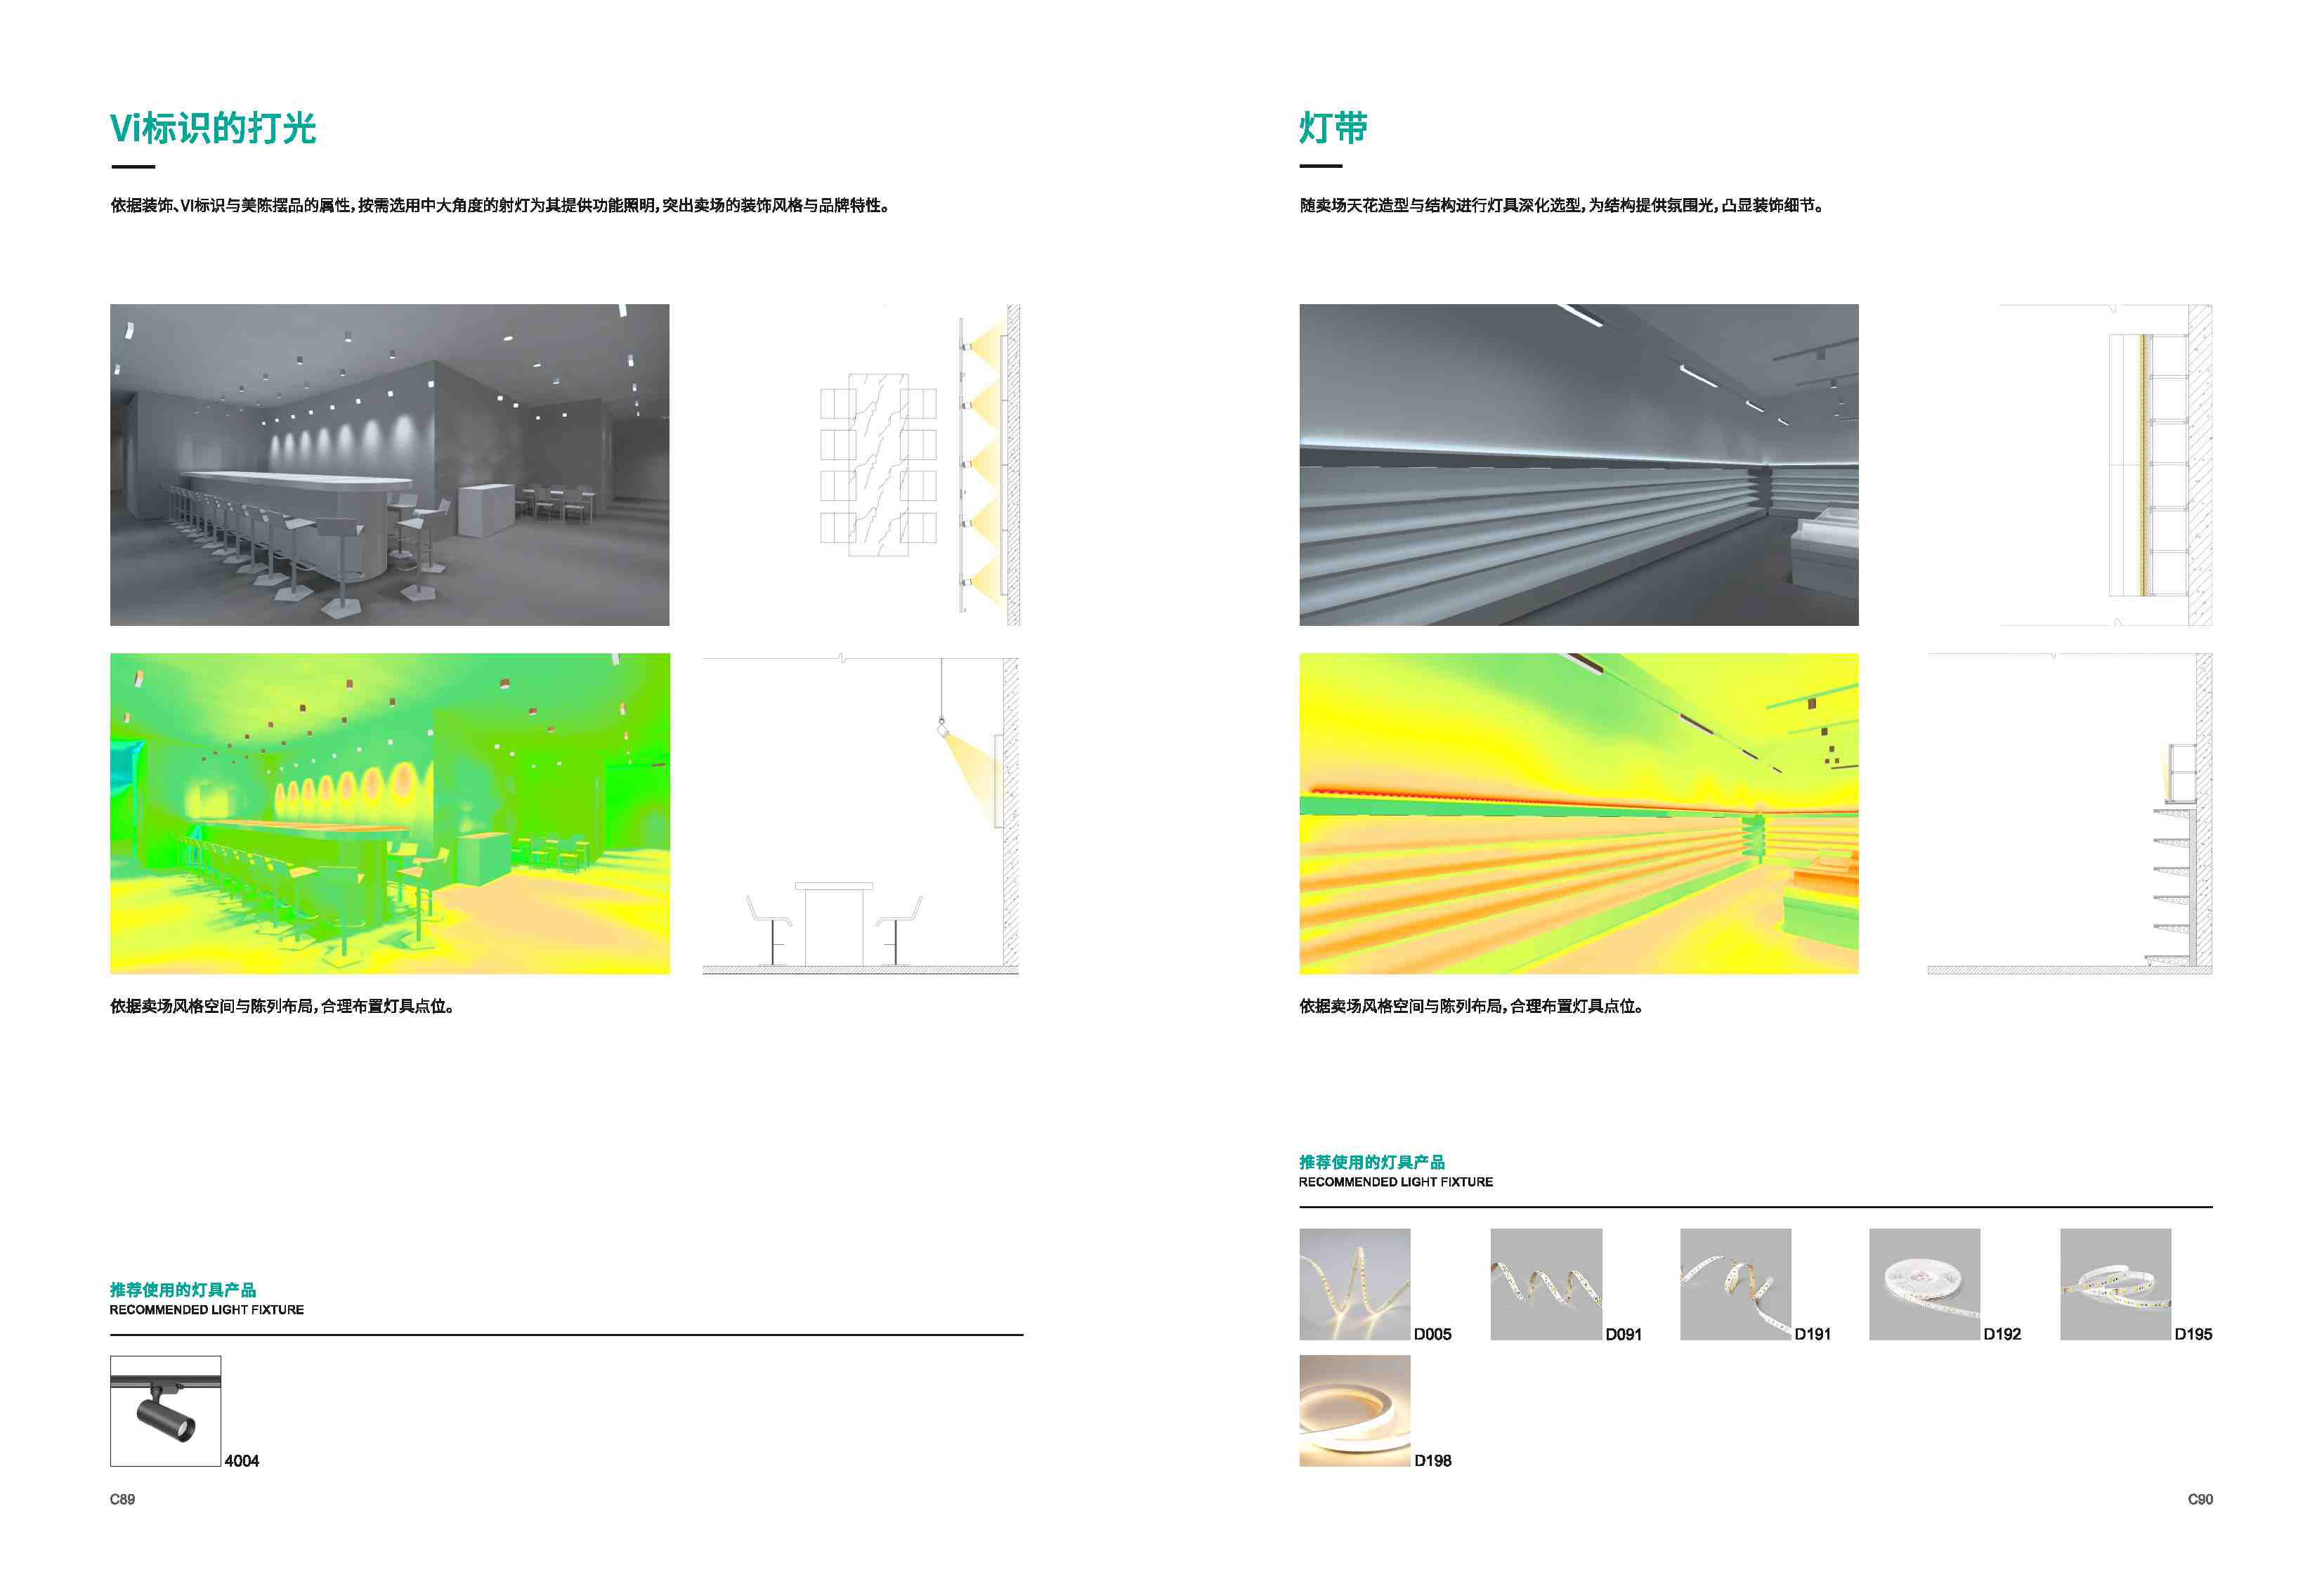Viewport: 2324px width, 1577px height.
Task: Click the heading "Vi标识的打光"
Action: click(x=213, y=128)
